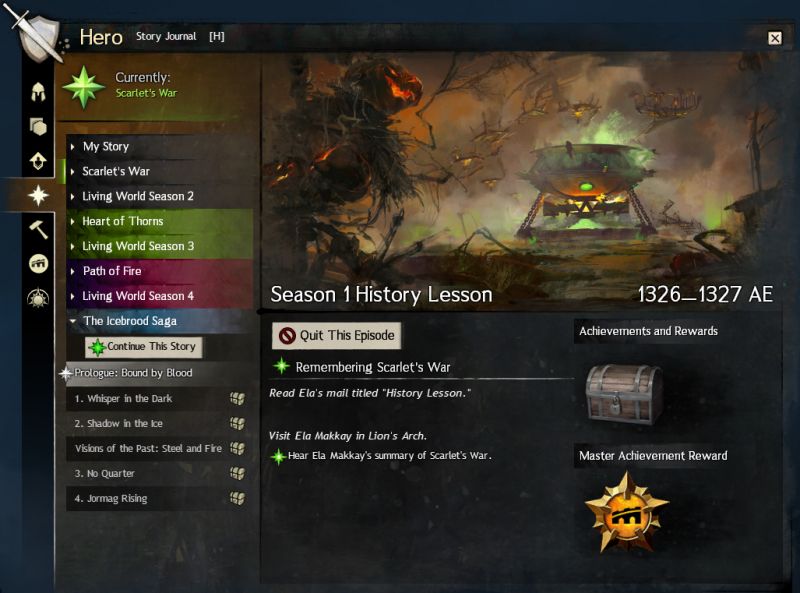Screen dimensions: 800x593
Task: Click chest icon beside Jormag Rising
Action: click(237, 498)
